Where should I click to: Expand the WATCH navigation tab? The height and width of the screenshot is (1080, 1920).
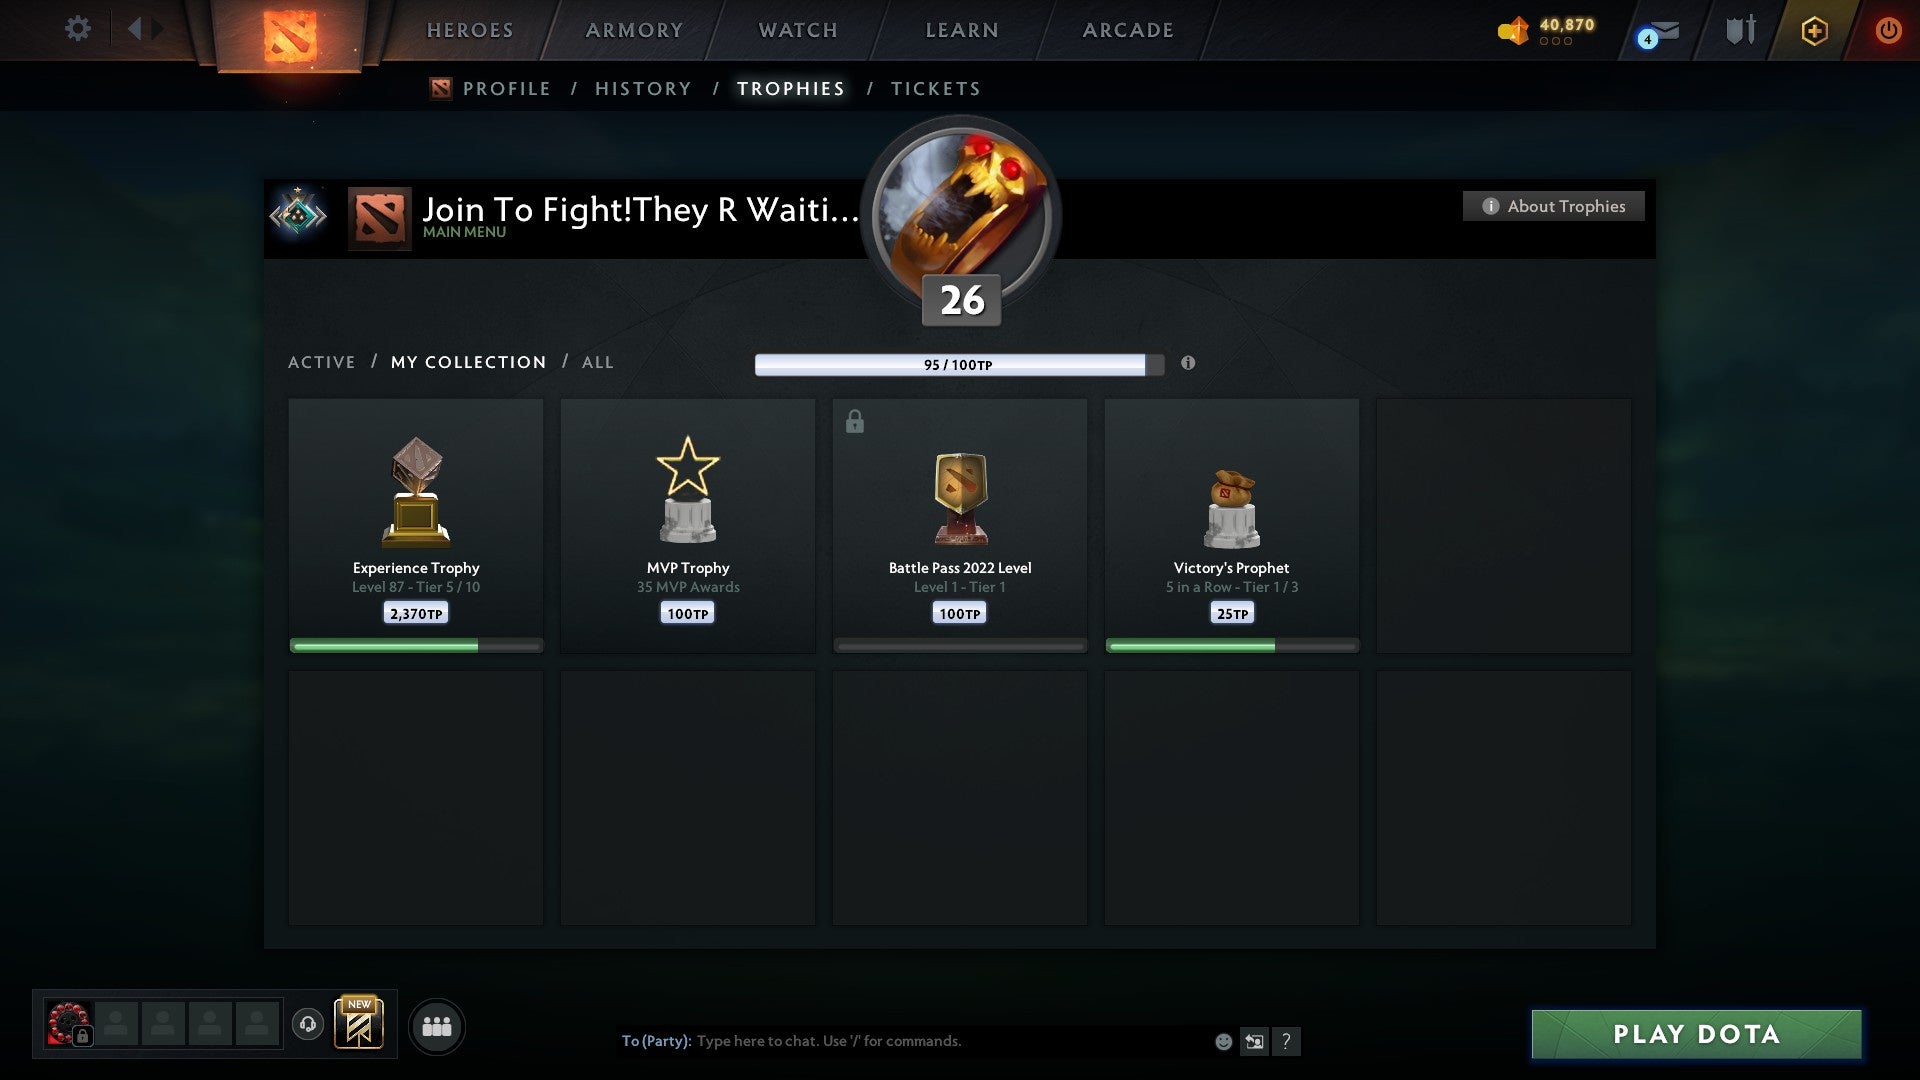pos(798,29)
